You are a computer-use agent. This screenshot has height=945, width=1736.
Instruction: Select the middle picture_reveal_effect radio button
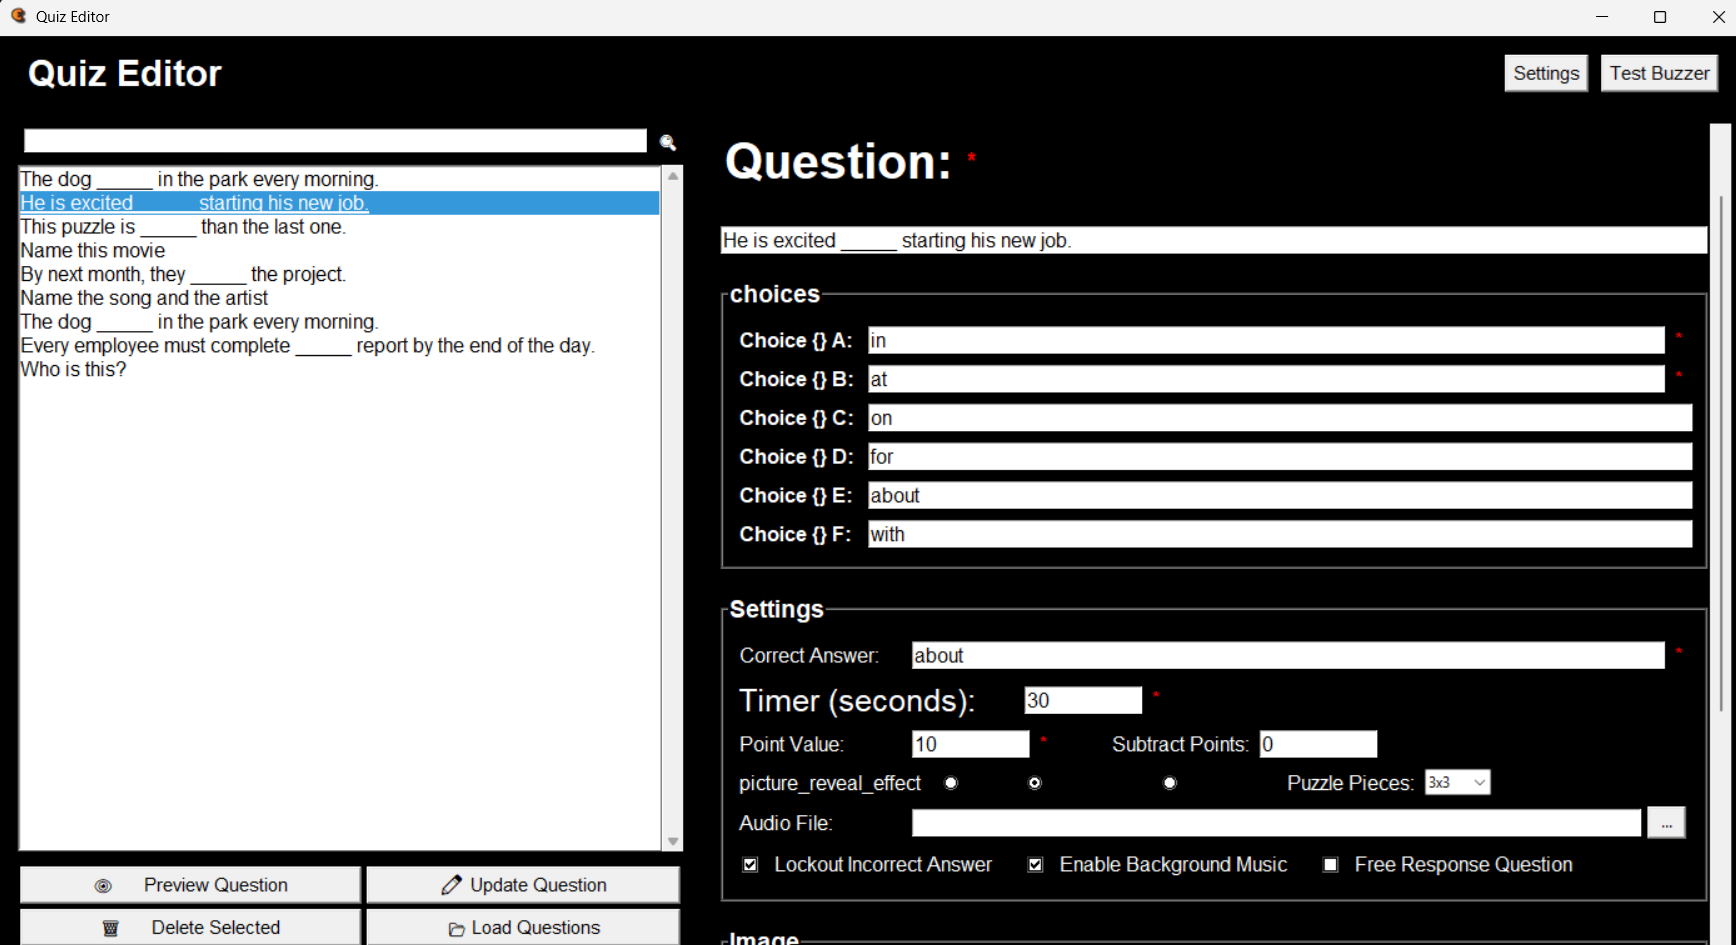[1035, 783]
